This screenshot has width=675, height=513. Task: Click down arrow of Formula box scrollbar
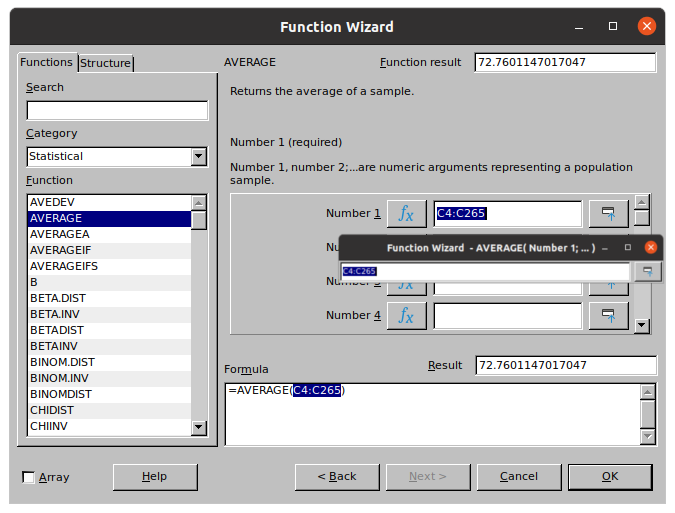pyautogui.click(x=648, y=437)
